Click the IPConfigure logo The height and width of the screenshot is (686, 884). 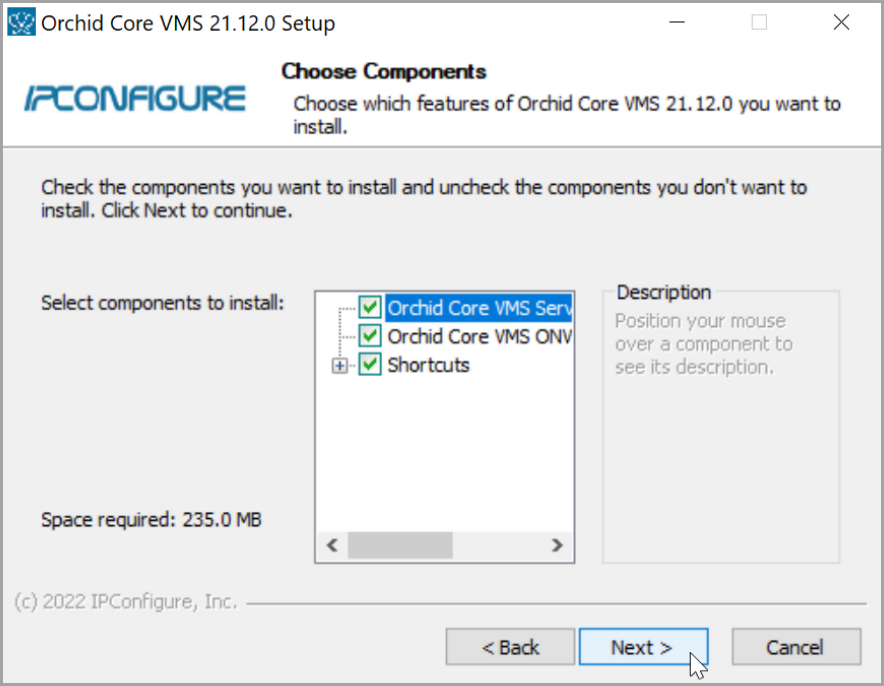coord(135,98)
